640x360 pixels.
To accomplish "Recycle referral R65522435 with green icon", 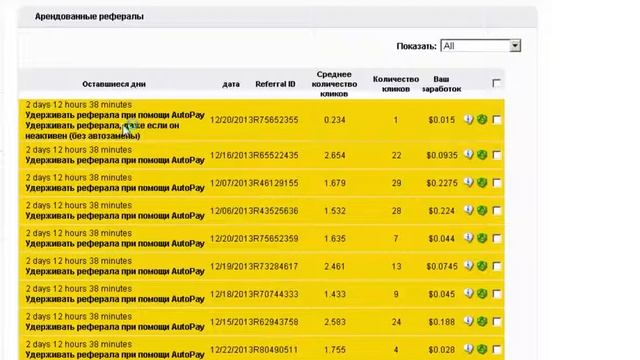I will 482,155.
